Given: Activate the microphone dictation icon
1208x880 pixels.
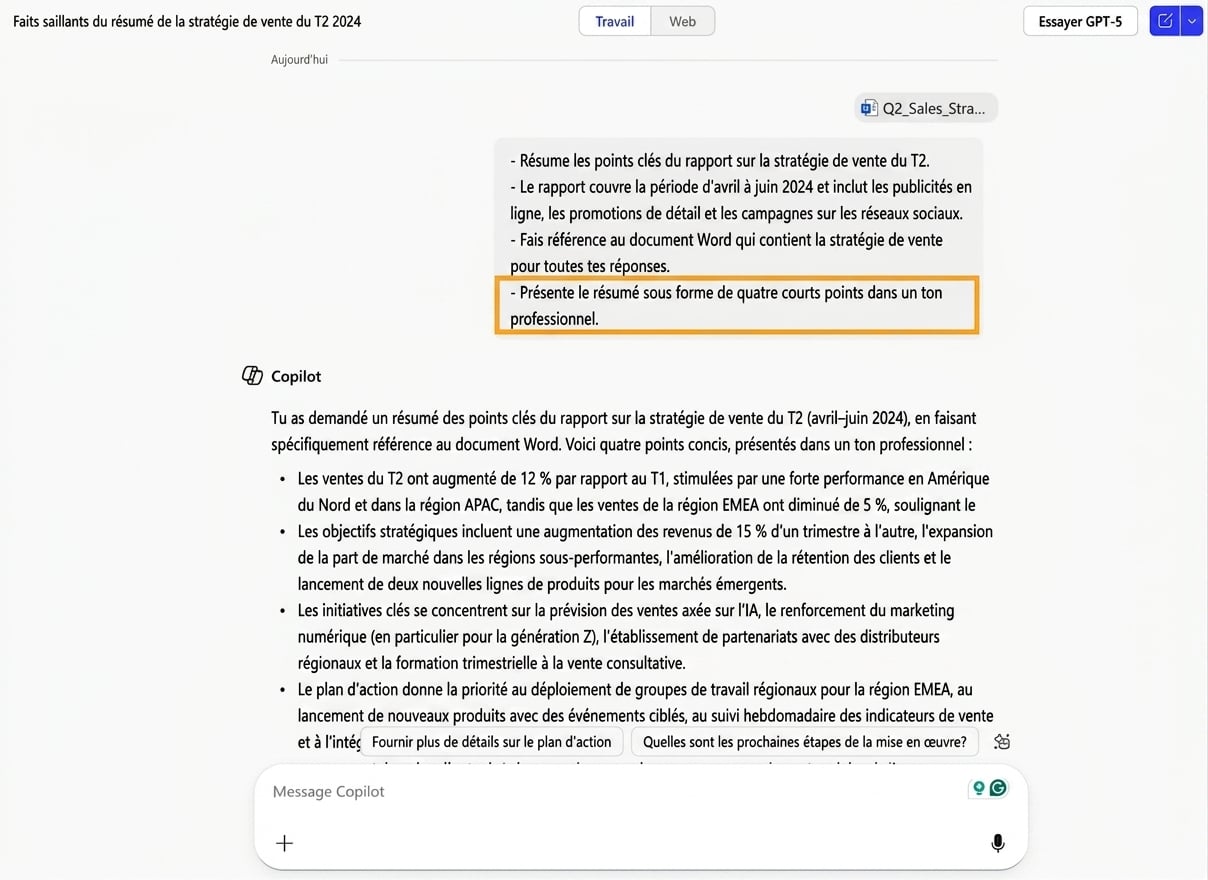Looking at the screenshot, I should coord(997,843).
